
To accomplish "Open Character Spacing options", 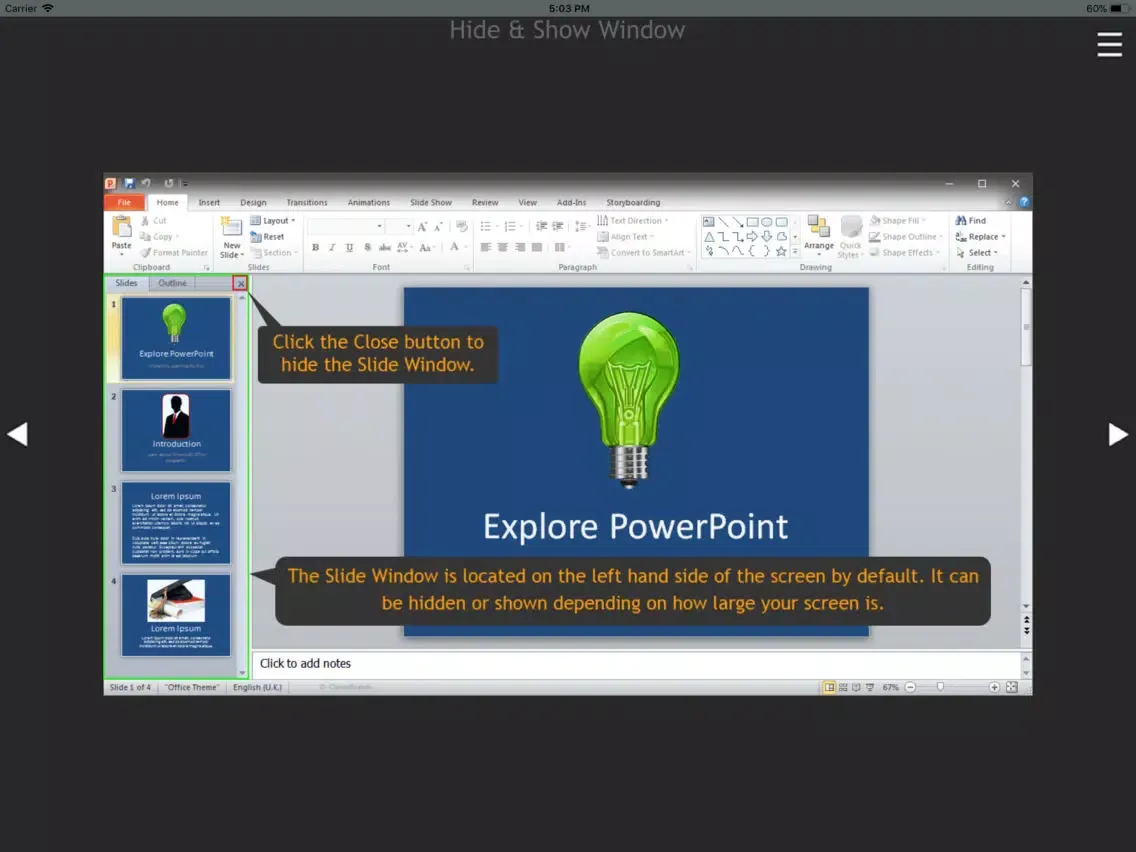I will coord(404,247).
